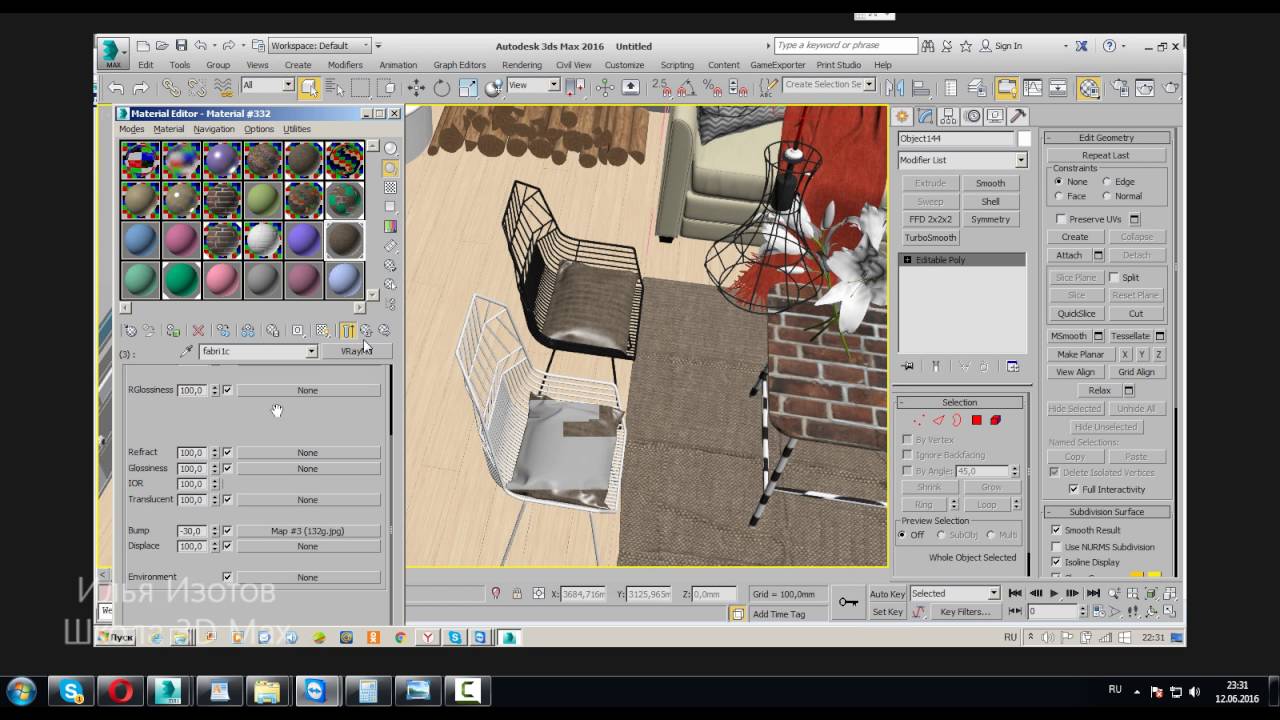Click the Attach button
1280x720 pixels.
tap(1069, 255)
